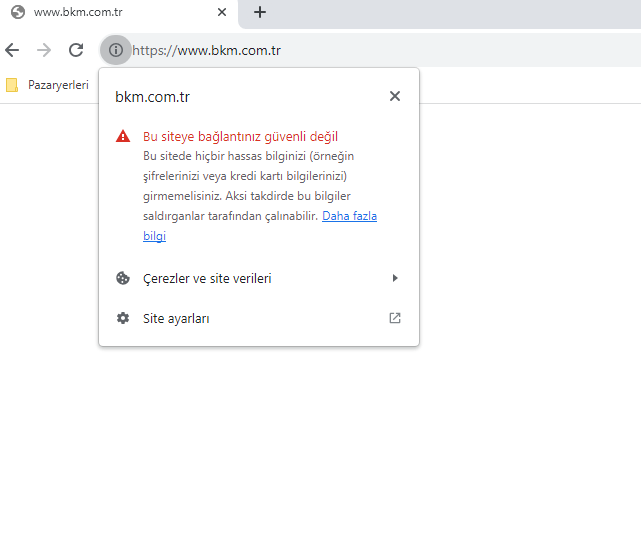Select the www.bkm.com.tr tab
Viewport: 641px width, 535px height.
point(119,13)
